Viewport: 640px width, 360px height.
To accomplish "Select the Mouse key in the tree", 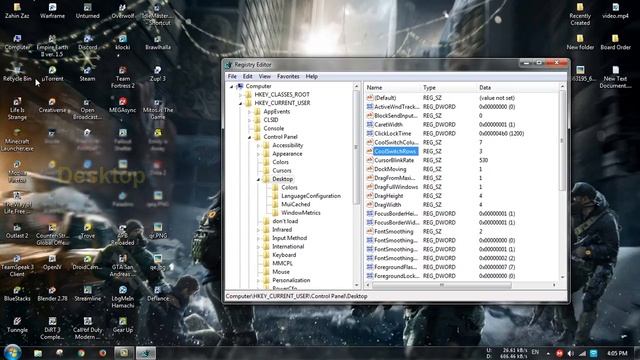I will click(281, 272).
